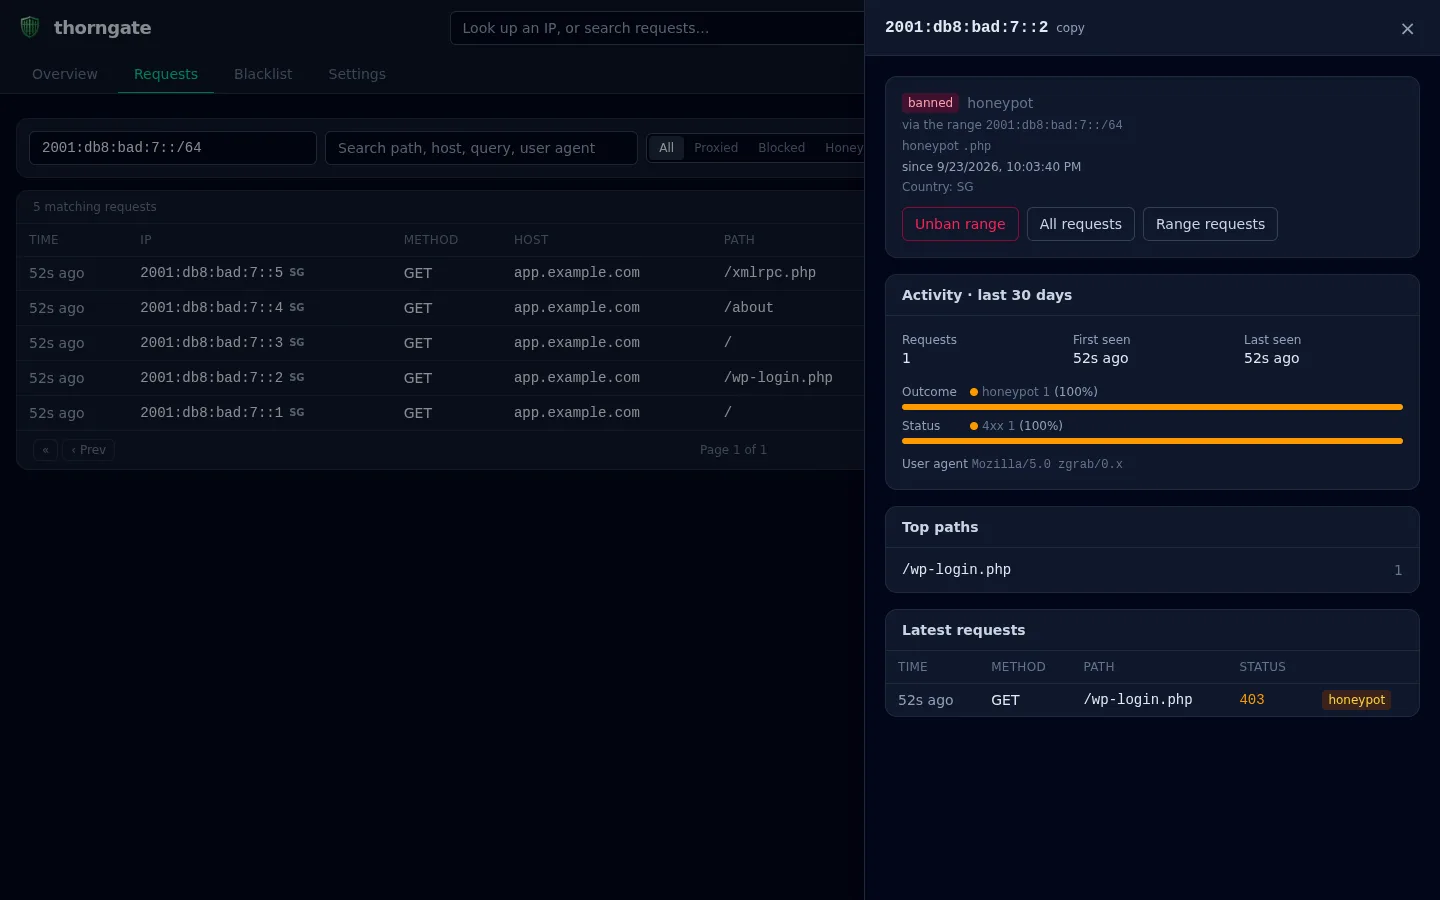Click the Country: SG text
The width and height of the screenshot is (1440, 900).
click(x=937, y=187)
